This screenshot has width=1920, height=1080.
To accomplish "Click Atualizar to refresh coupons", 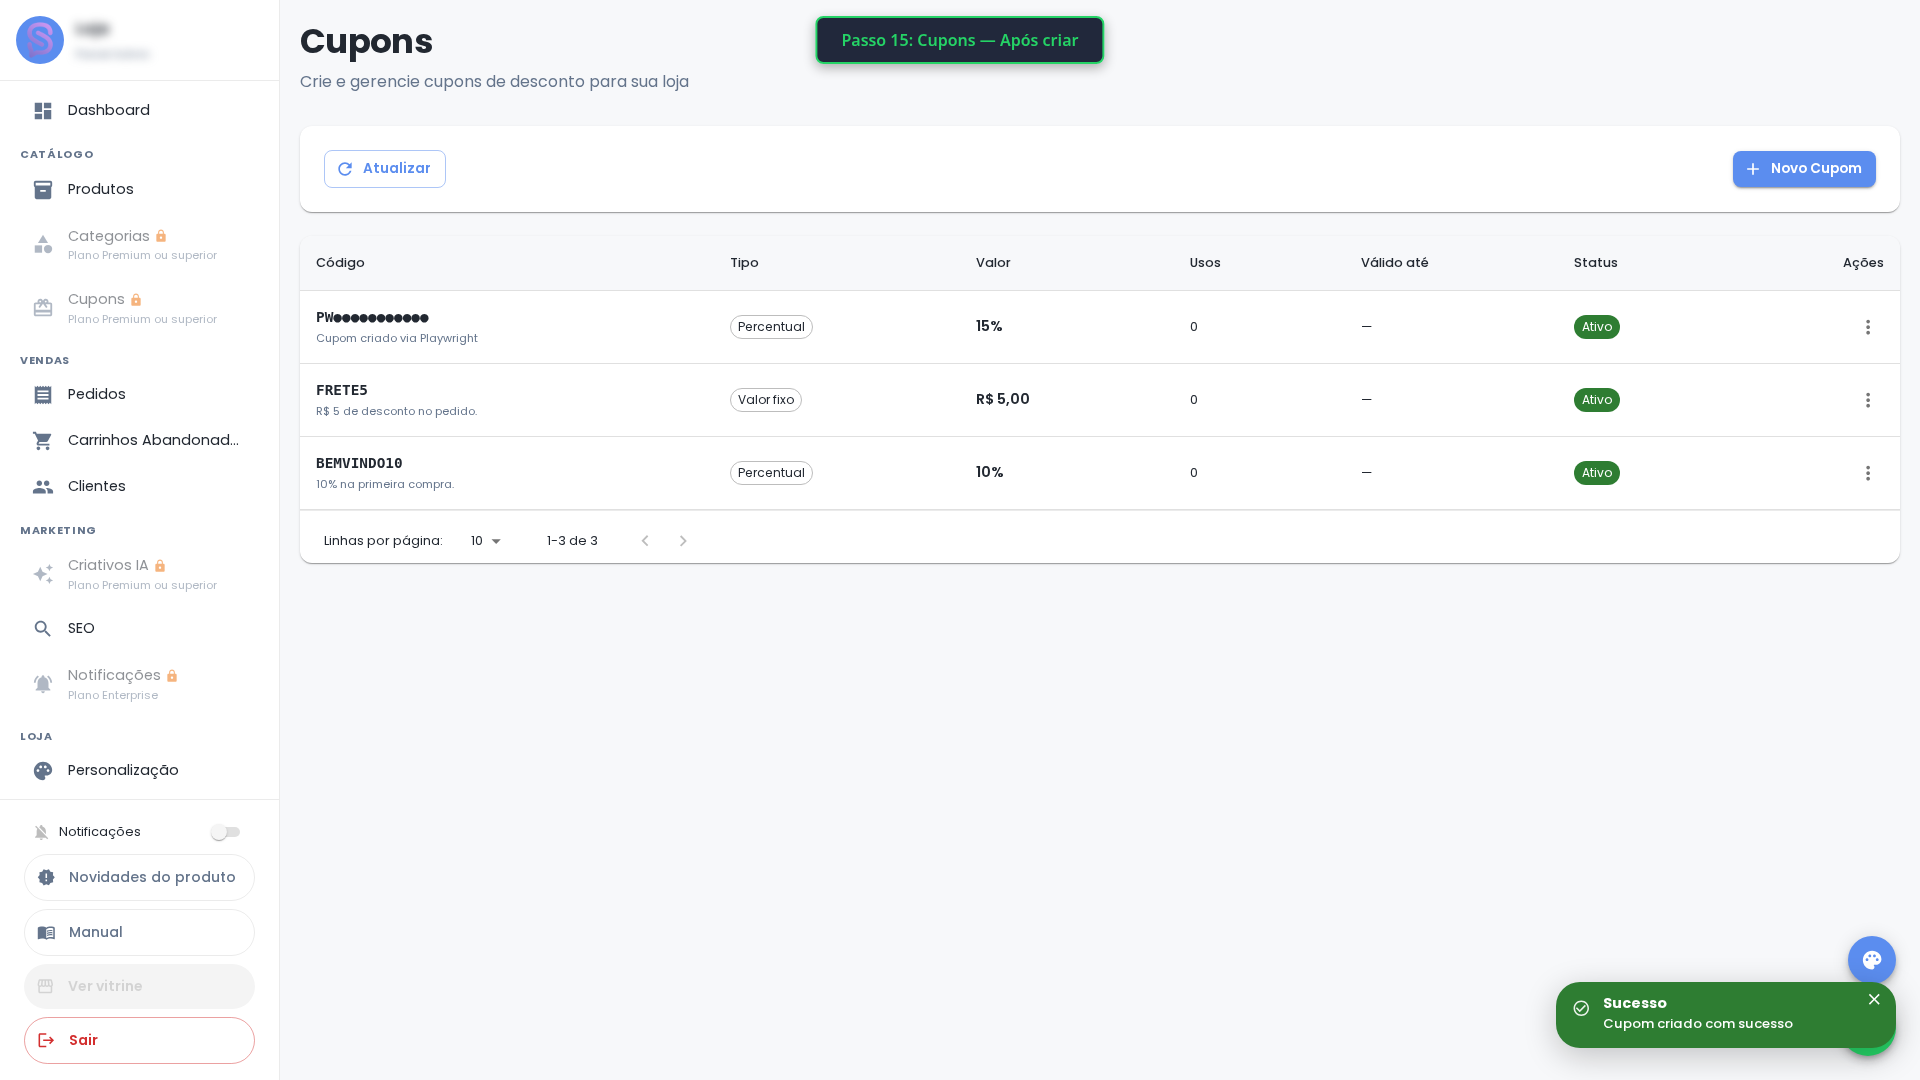I will point(385,169).
